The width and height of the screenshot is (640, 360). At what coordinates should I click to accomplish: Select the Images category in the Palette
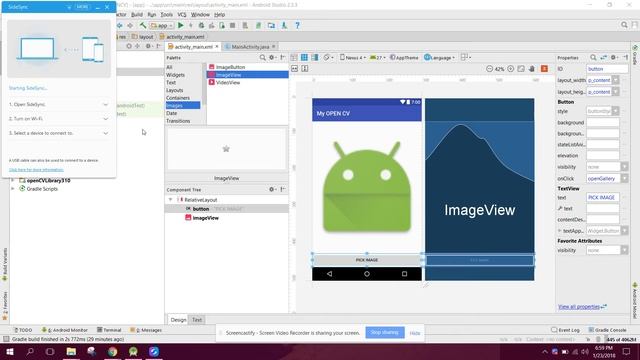[183, 106]
